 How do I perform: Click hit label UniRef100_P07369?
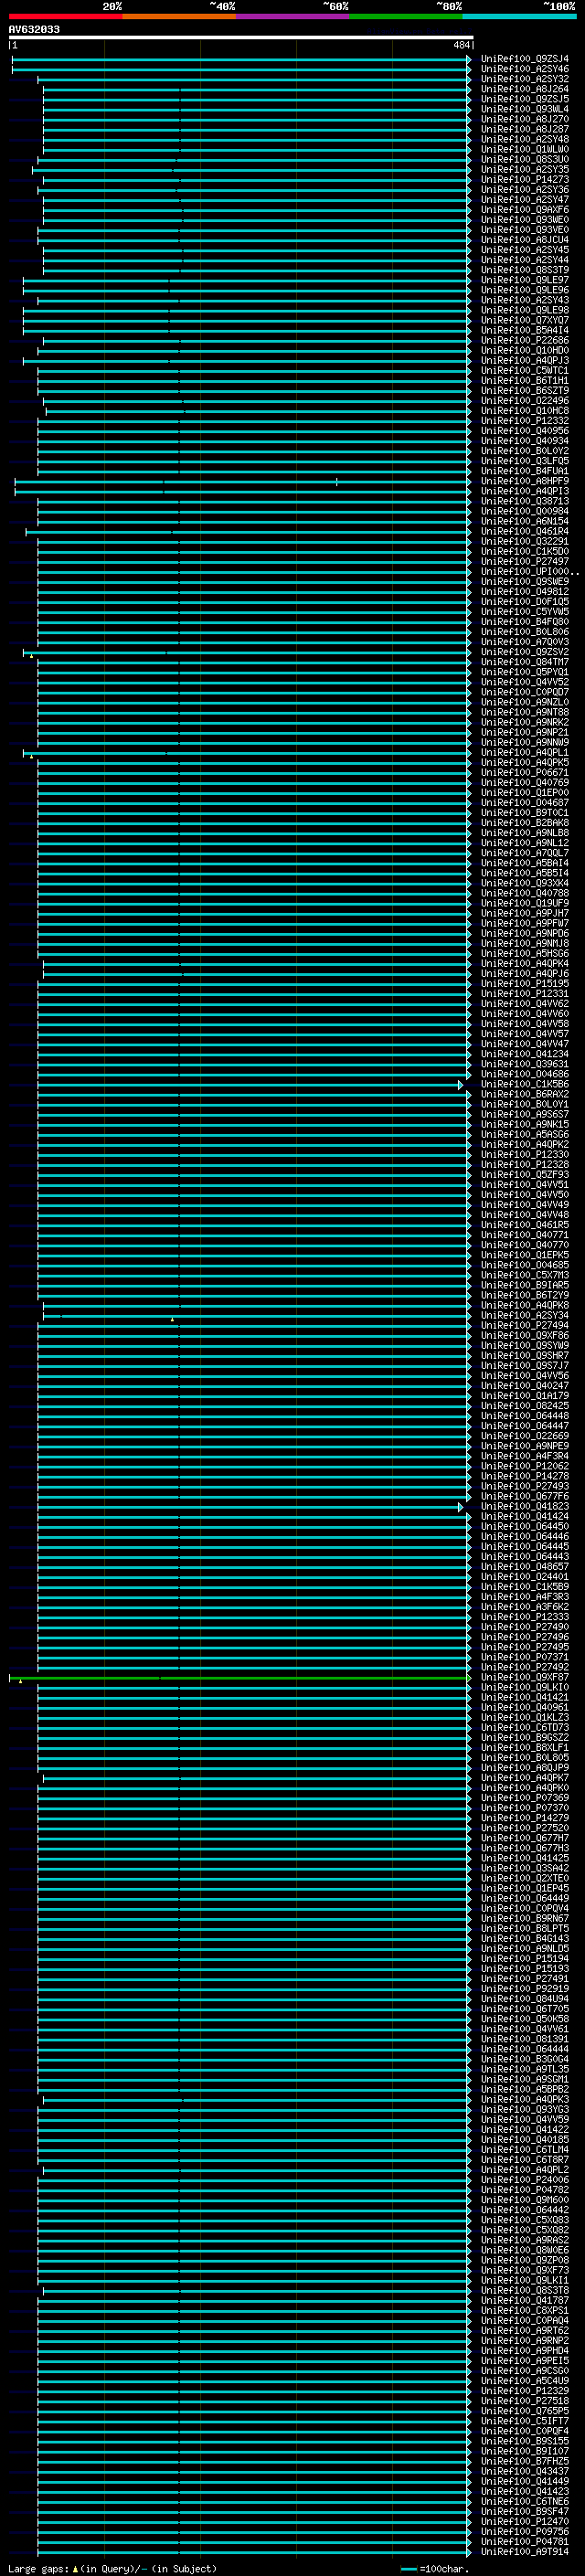(525, 1798)
